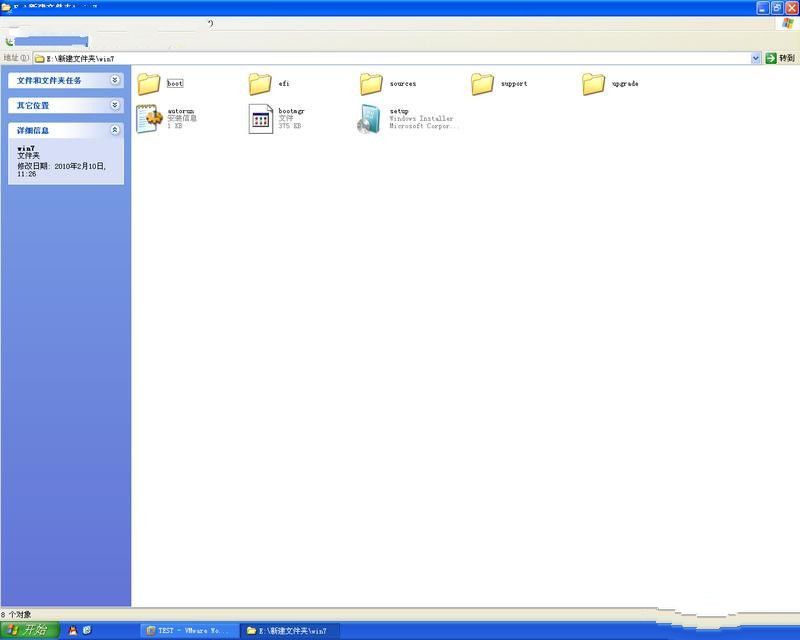Click the green 转到 arrow icon

[771, 58]
